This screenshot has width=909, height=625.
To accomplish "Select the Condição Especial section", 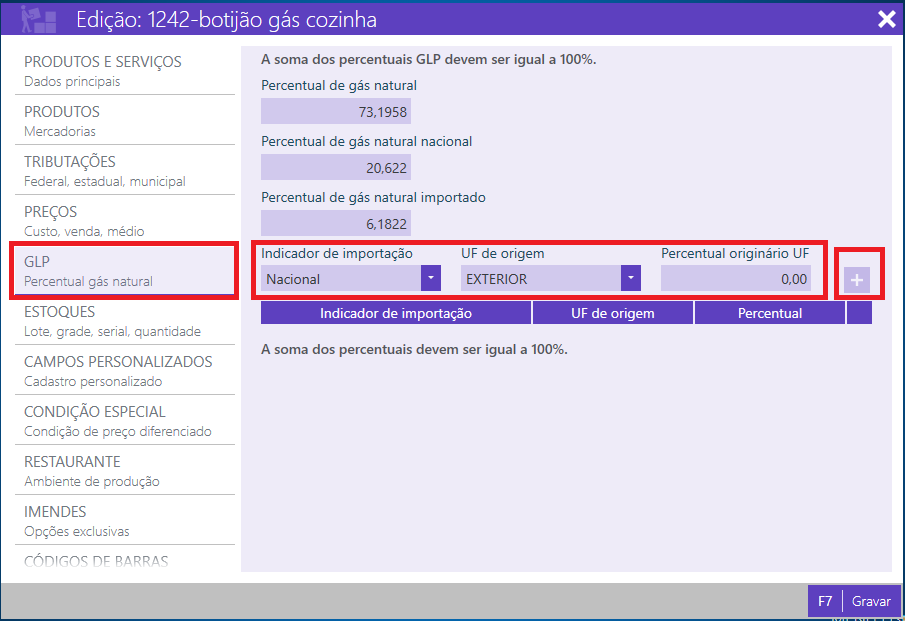I will pyautogui.click(x=118, y=421).
